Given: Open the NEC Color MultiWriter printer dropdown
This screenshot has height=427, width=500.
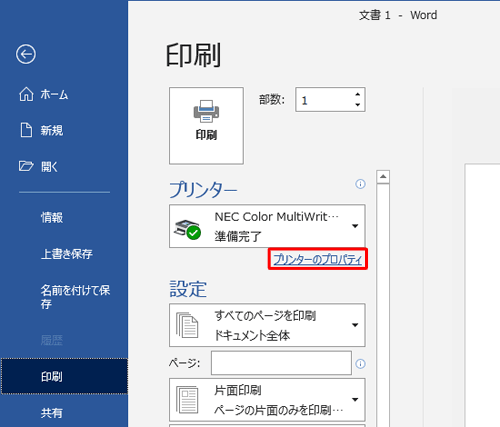Looking at the screenshot, I should coord(267,226).
